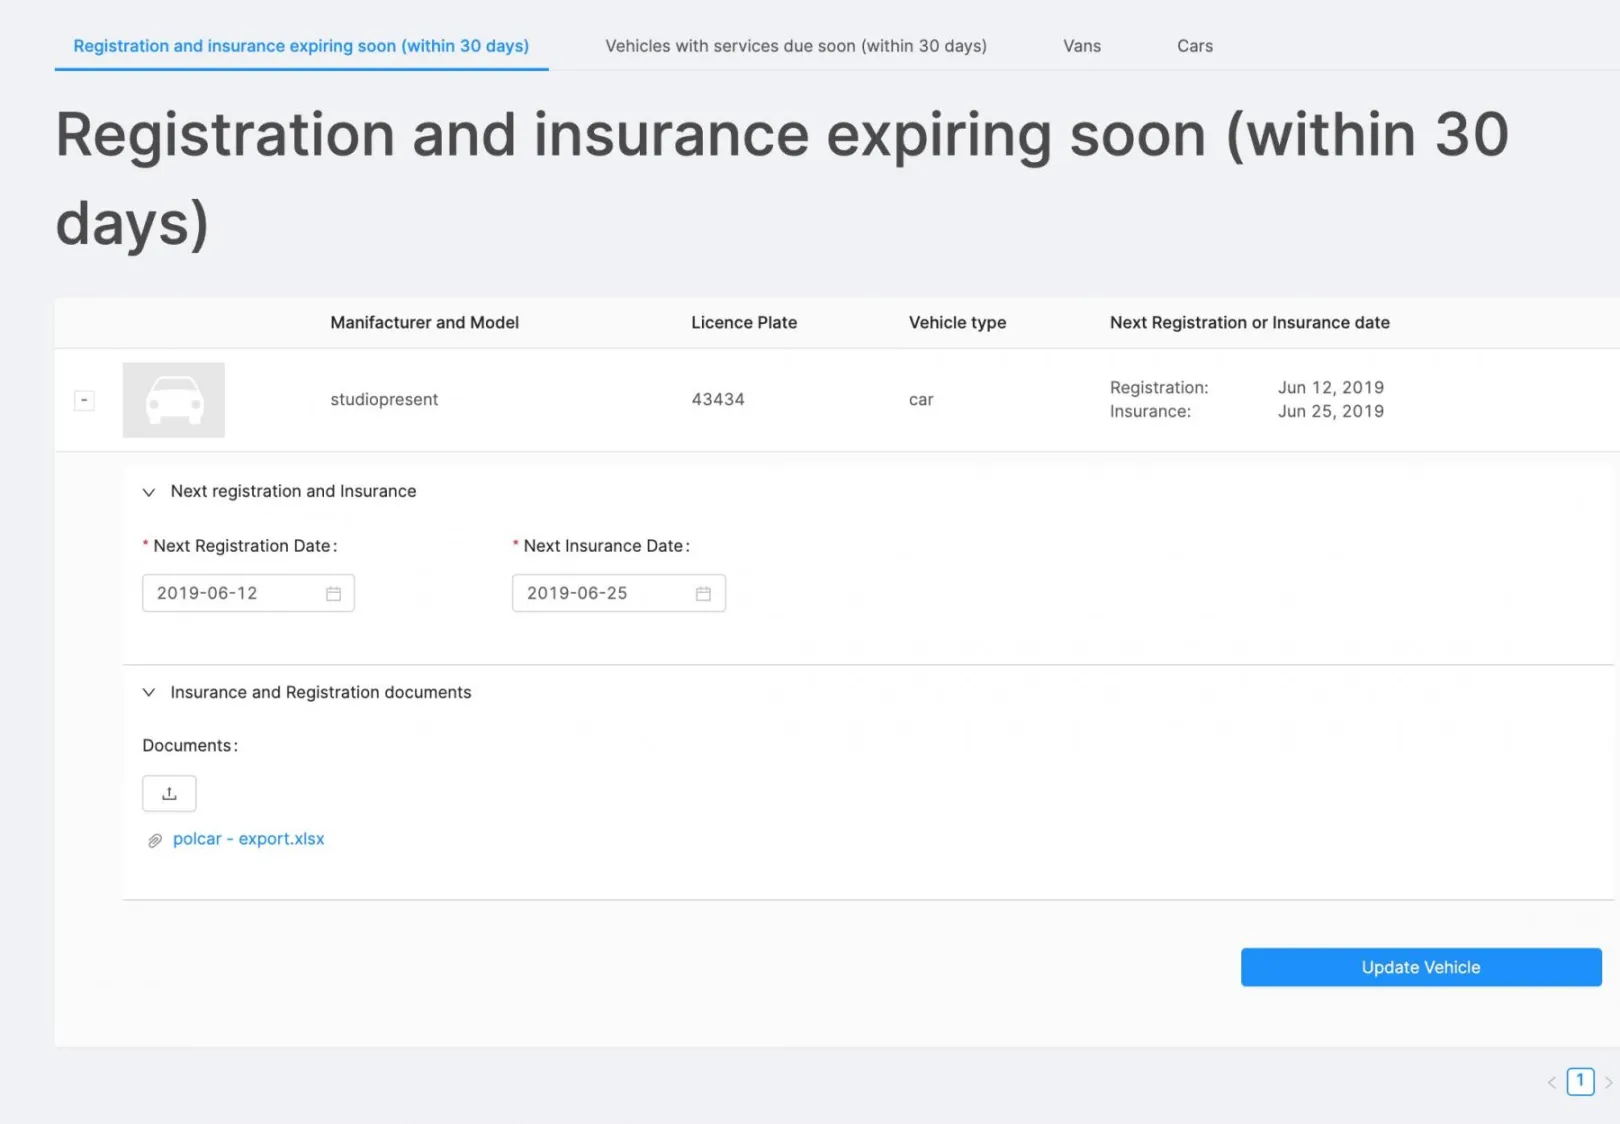Image resolution: width=1620 pixels, height=1124 pixels.
Task: Open calendar icon for Next Registration Date
Action: click(333, 594)
